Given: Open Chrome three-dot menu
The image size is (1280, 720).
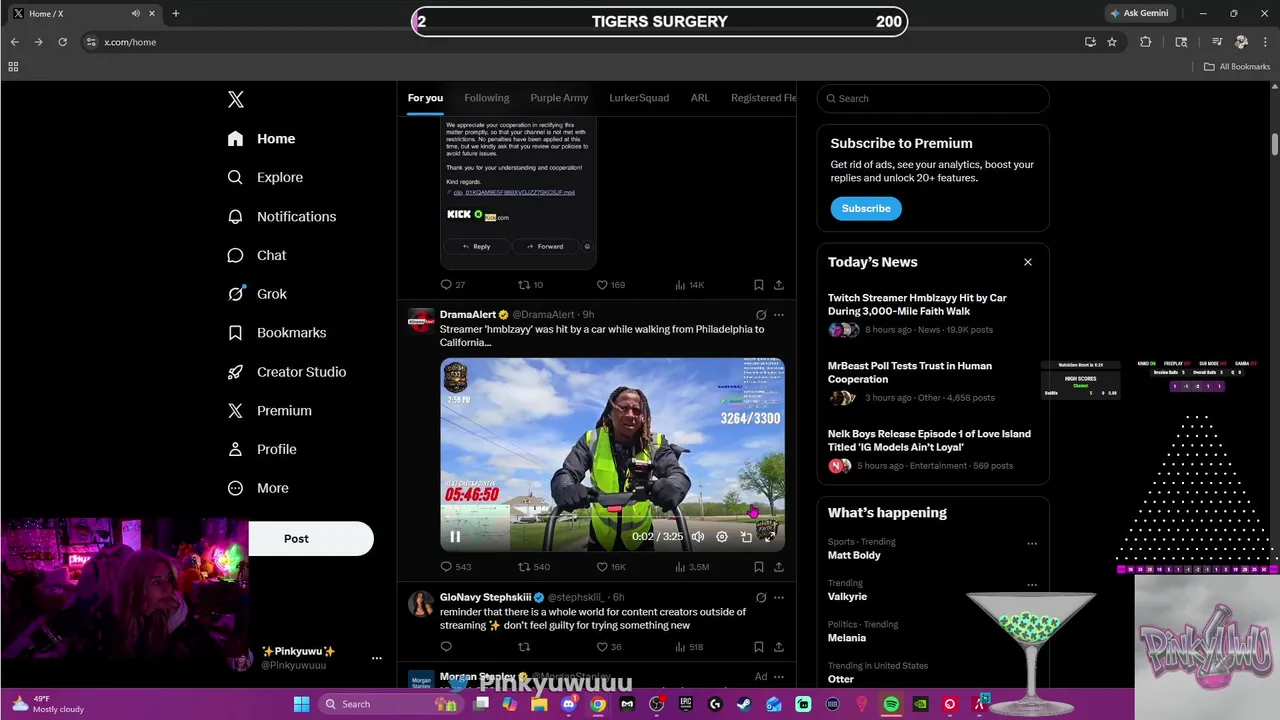Looking at the screenshot, I should tap(1264, 42).
